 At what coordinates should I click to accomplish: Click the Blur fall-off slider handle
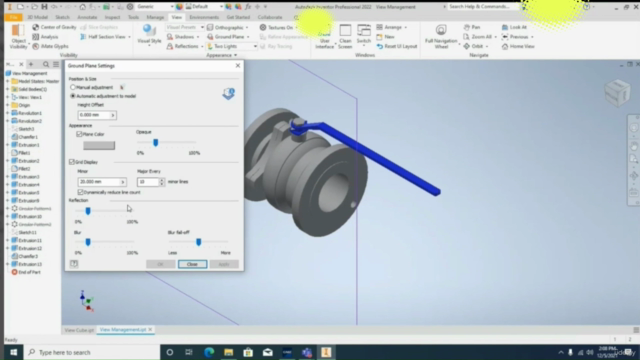click(198, 242)
